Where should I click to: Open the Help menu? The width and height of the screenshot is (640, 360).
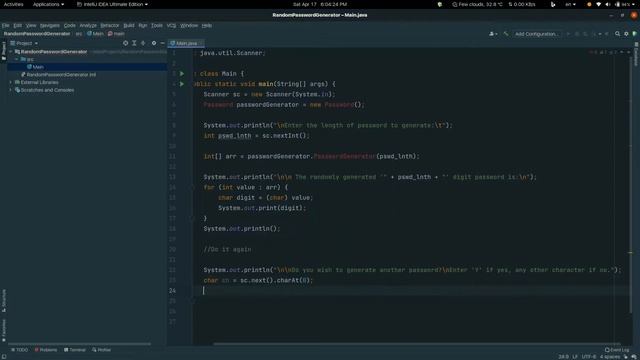tap(207, 25)
